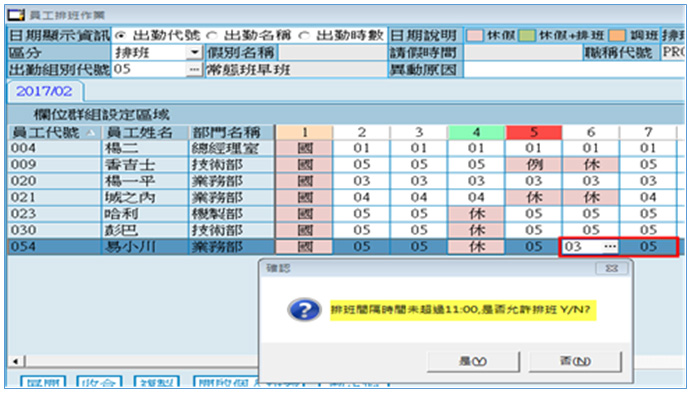696x399 pixels.
Task: Switch to the 2017/02 tab
Action: click(x=44, y=91)
